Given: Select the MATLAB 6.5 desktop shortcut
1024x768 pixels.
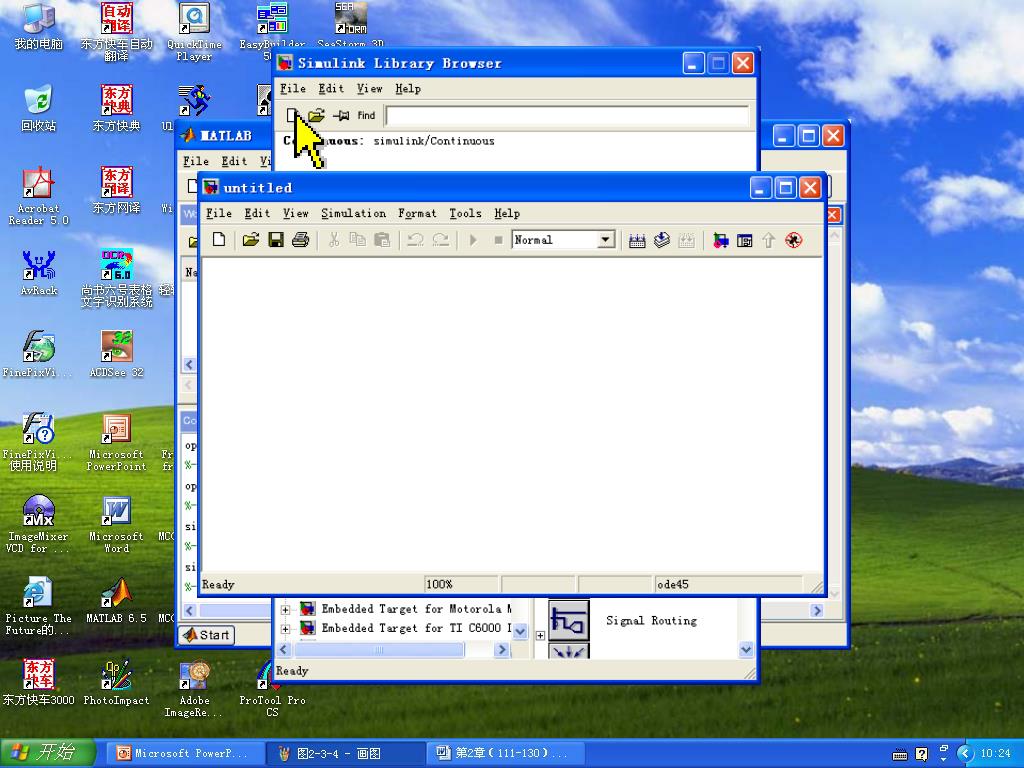Looking at the screenshot, I should click(116, 601).
